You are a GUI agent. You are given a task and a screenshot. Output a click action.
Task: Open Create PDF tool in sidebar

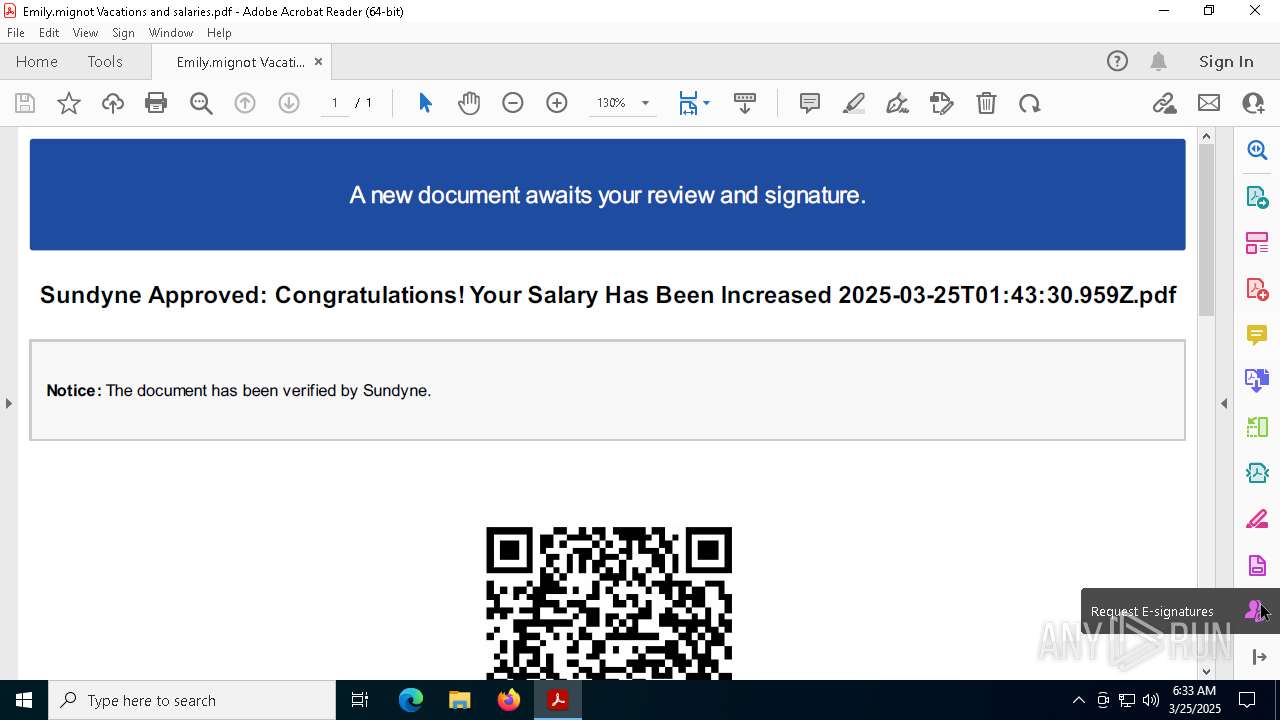1257,289
